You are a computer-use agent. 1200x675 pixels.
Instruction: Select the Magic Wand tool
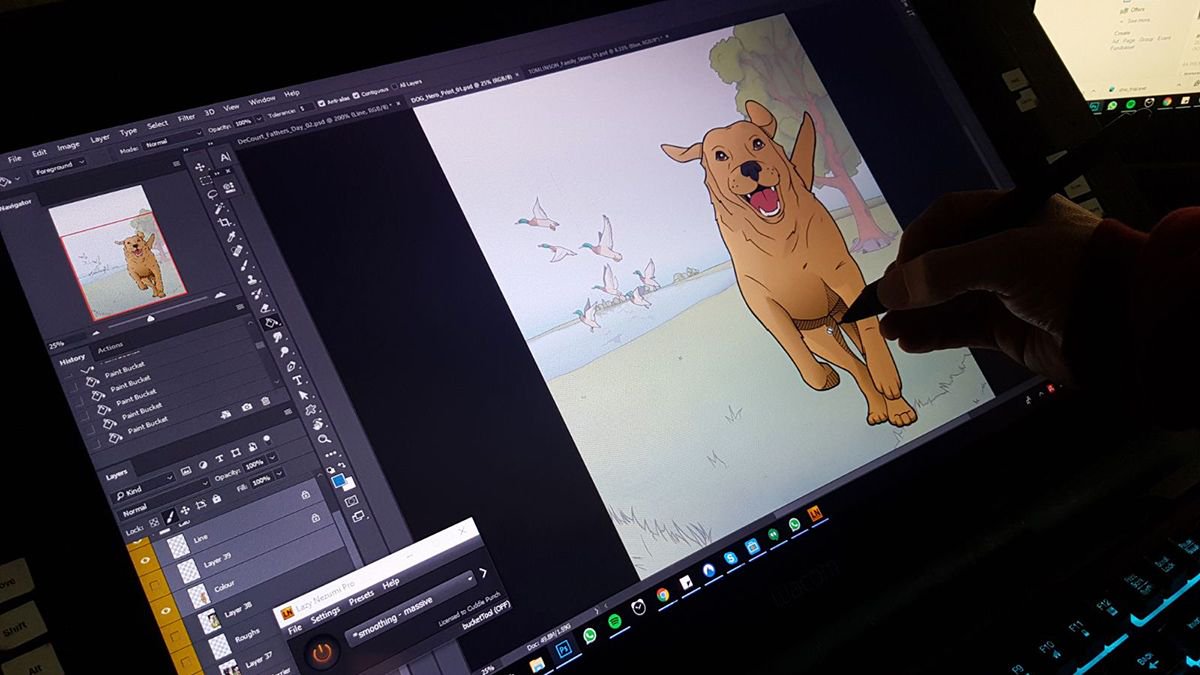click(x=218, y=208)
